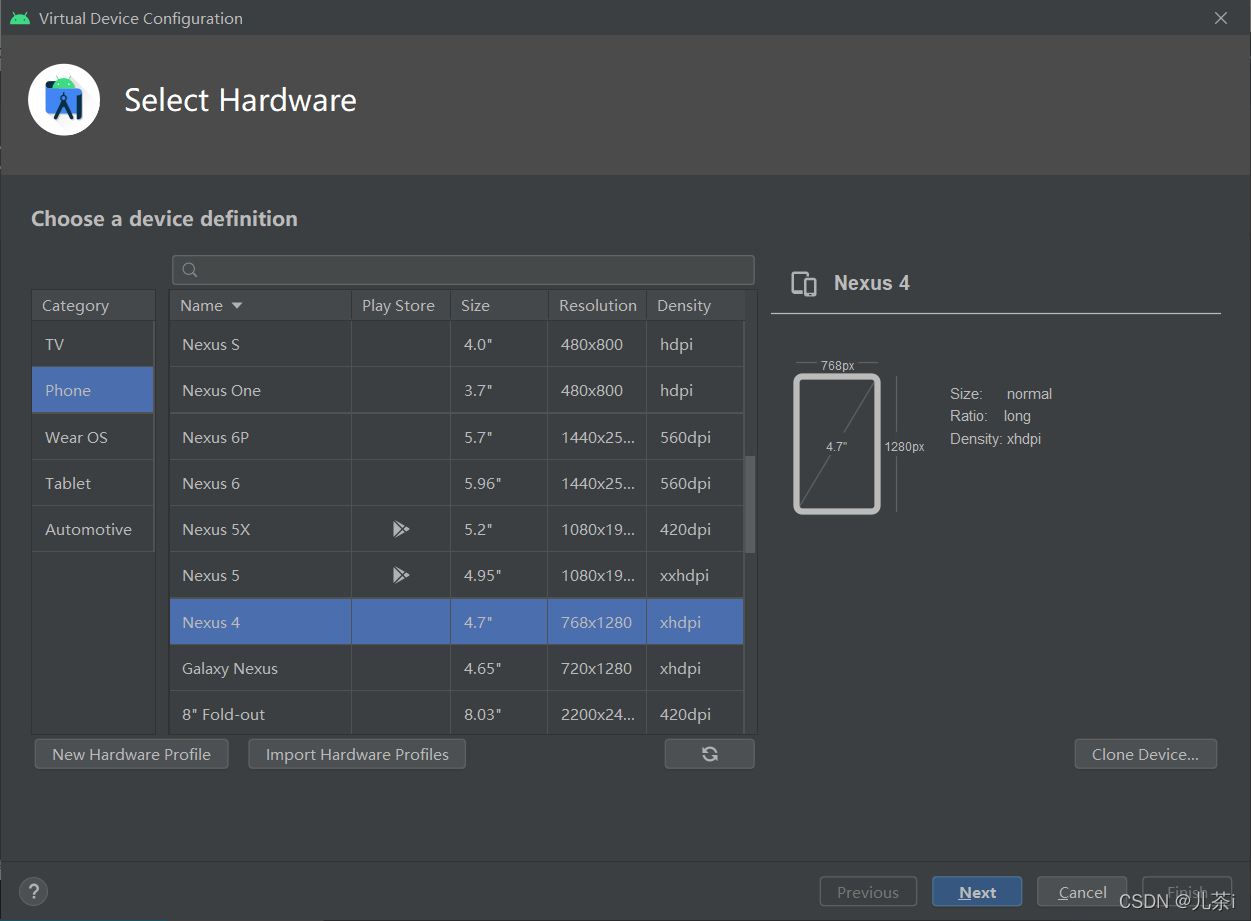
Task: Click the New Hardware Profile button
Action: point(131,754)
